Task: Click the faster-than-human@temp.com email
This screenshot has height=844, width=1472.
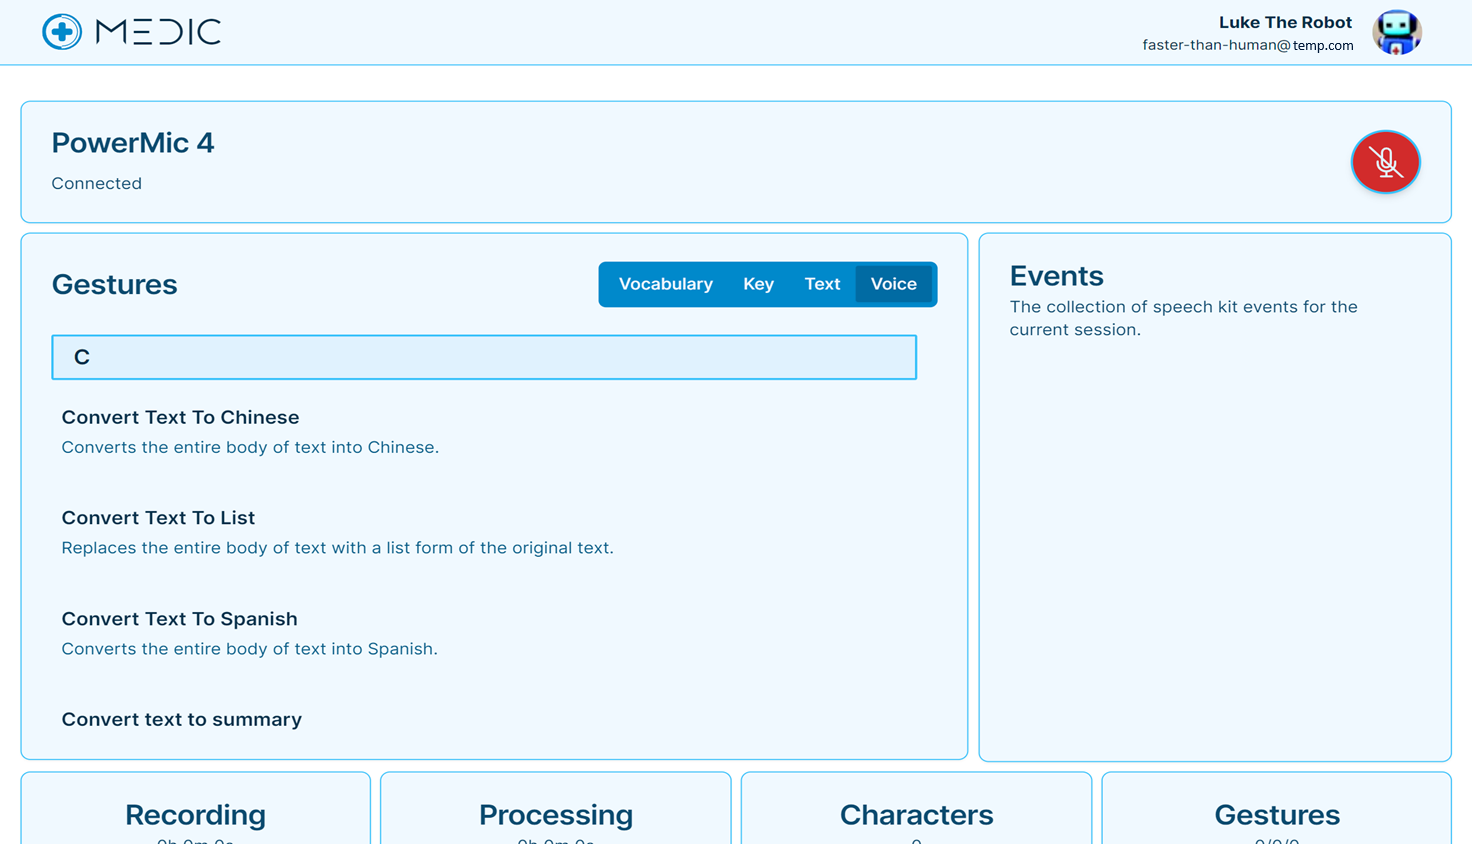Action: point(1248,45)
